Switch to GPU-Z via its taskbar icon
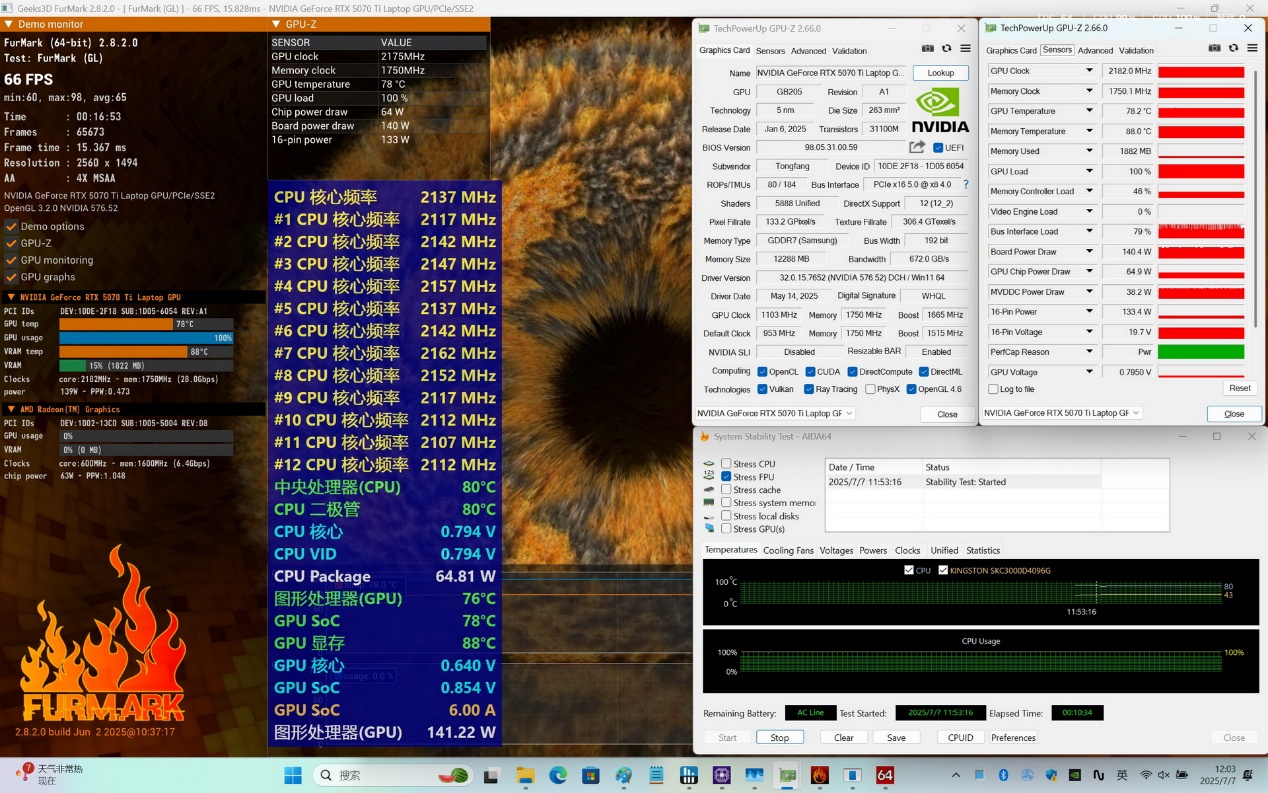The height and width of the screenshot is (793, 1268). [x=787, y=775]
